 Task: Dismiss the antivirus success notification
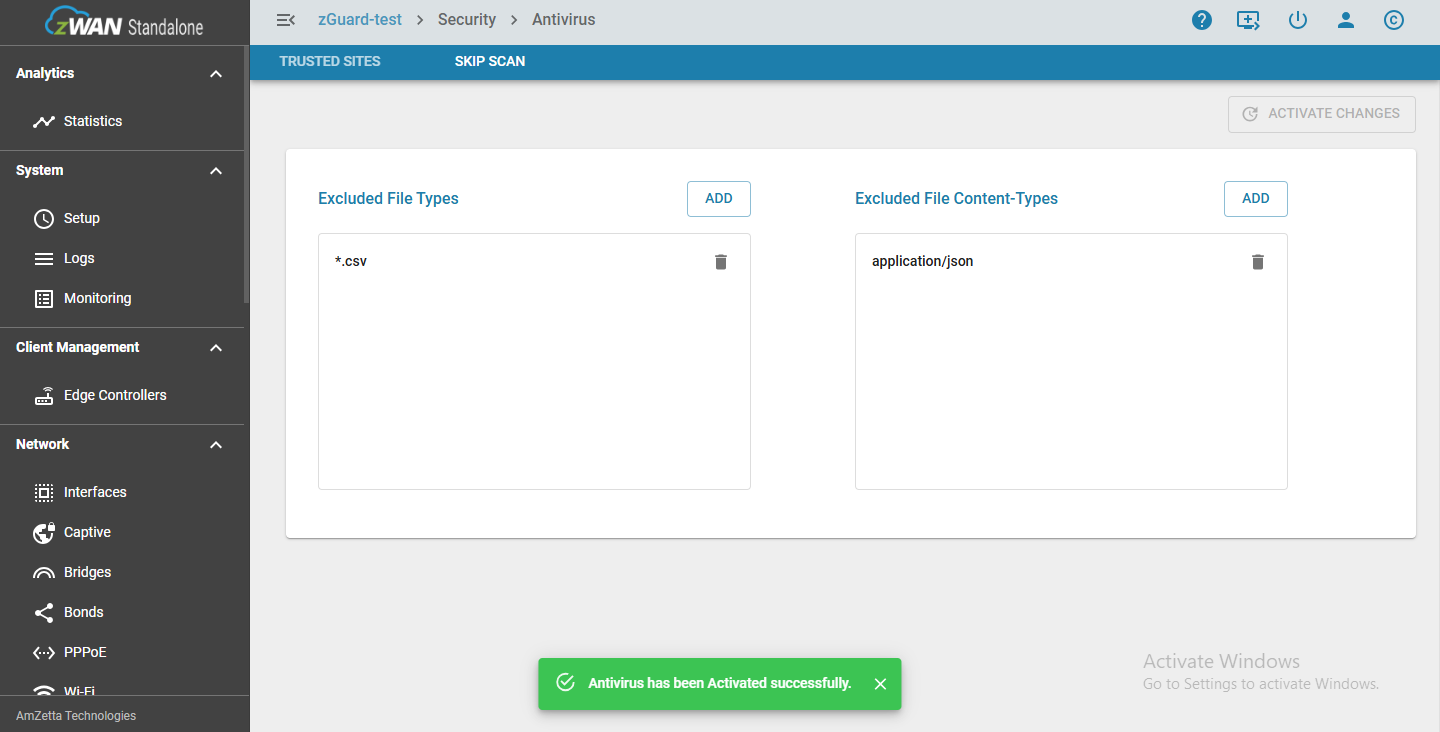pyautogui.click(x=880, y=684)
